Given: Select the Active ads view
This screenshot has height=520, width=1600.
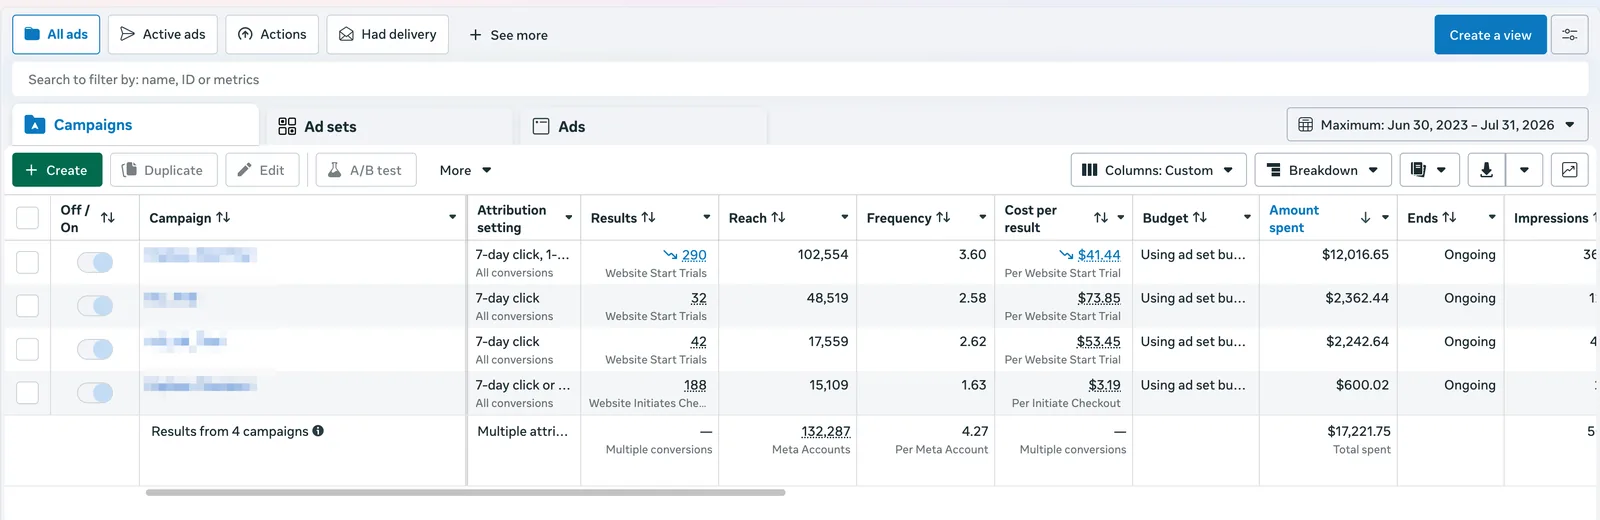Looking at the screenshot, I should click(162, 34).
